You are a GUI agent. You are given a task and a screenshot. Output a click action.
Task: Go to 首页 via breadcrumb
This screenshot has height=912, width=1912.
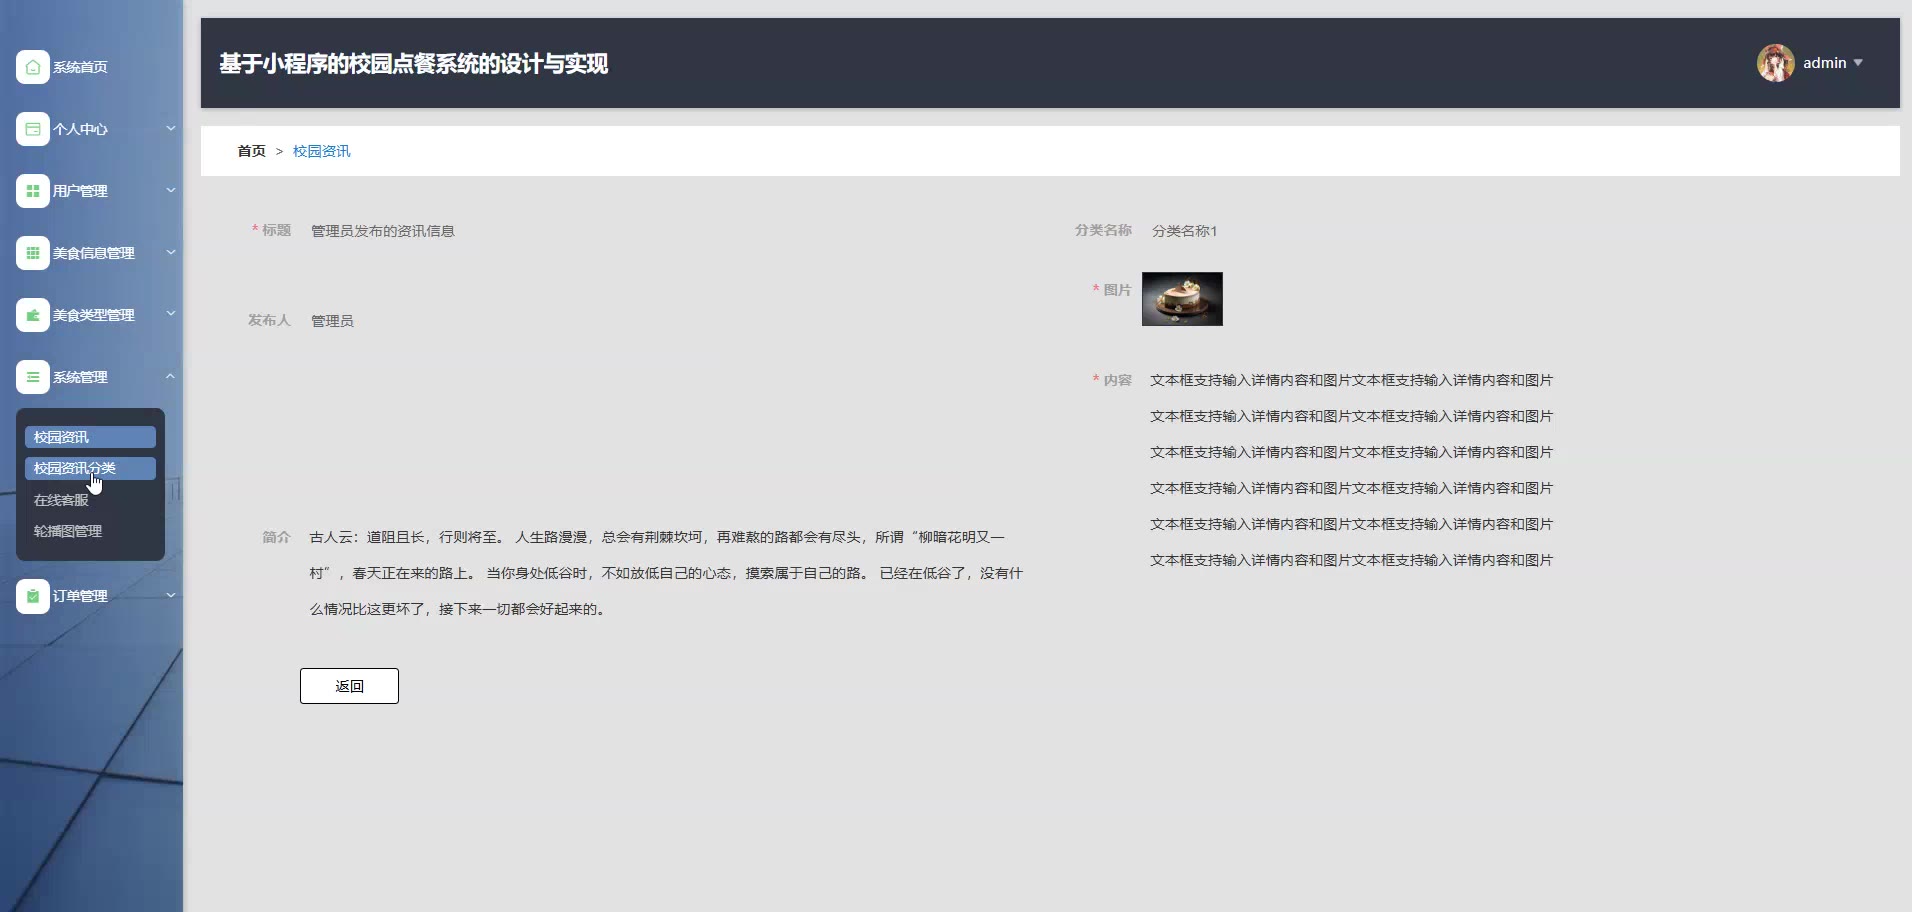click(x=251, y=151)
